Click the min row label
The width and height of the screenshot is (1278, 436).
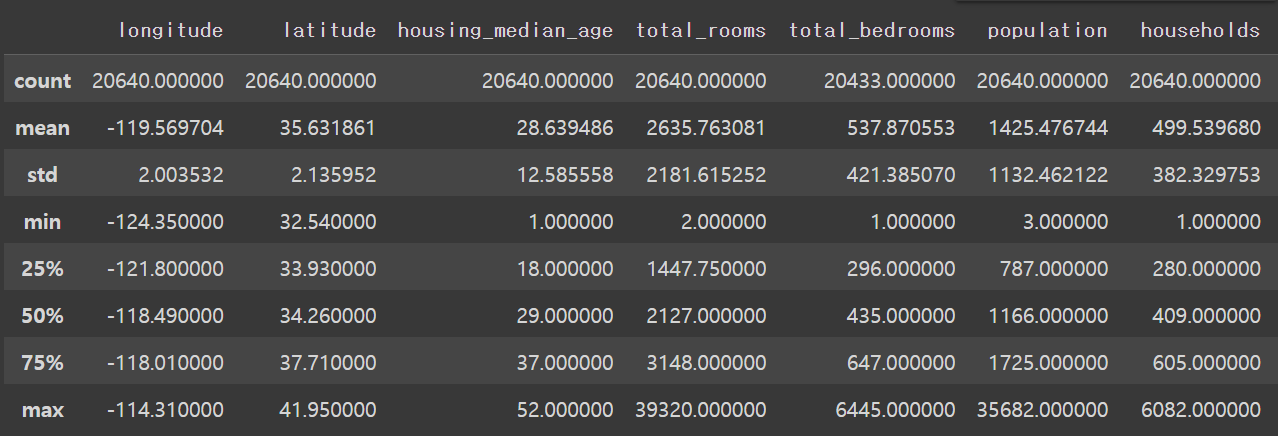(43, 222)
